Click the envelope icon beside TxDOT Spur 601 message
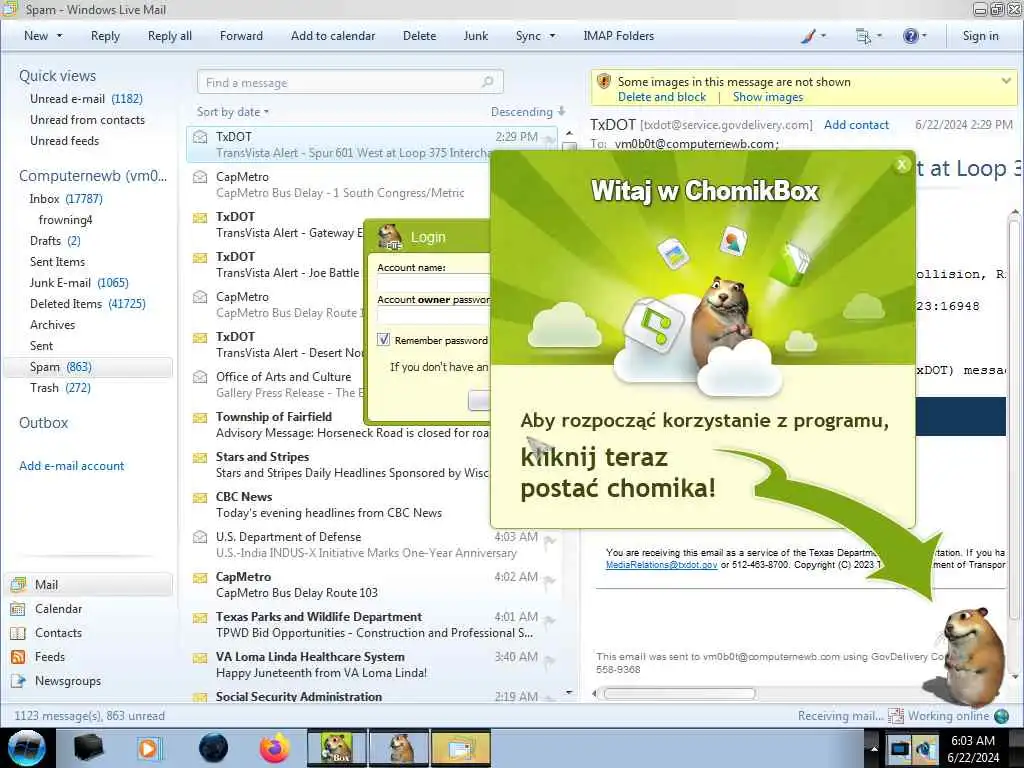1024x768 pixels. pos(200,137)
